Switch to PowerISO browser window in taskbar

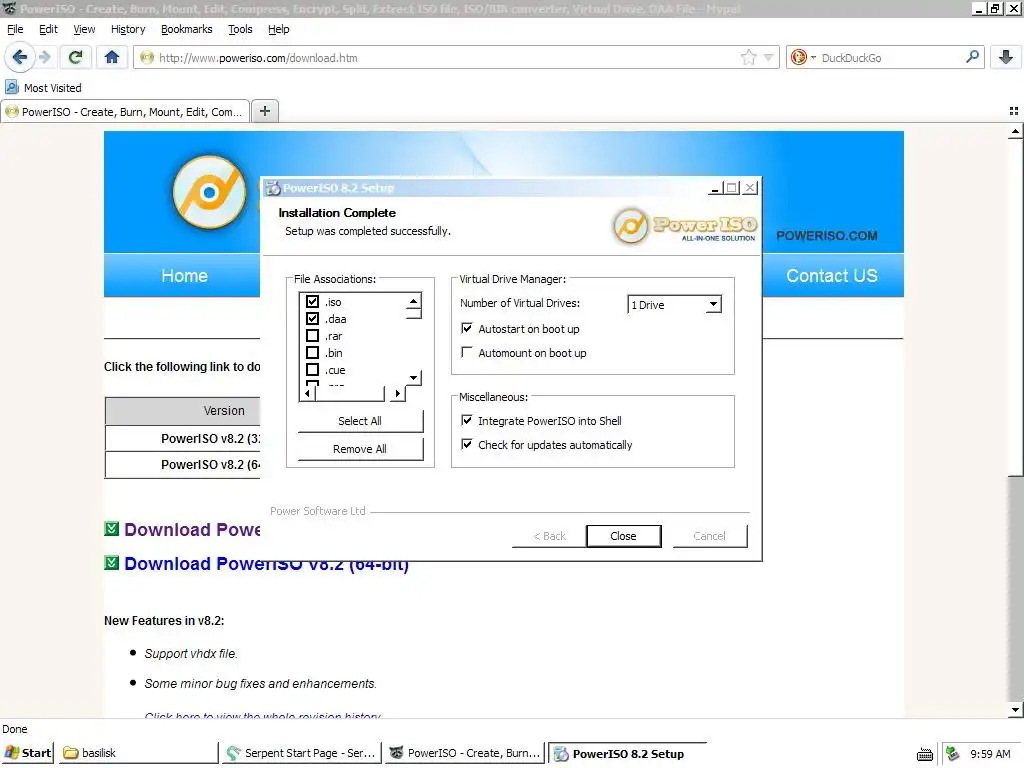tap(464, 753)
